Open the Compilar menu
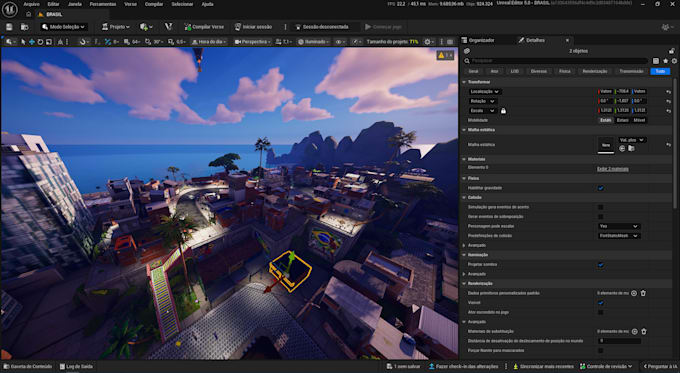This screenshot has width=680, height=373. pos(154,4)
